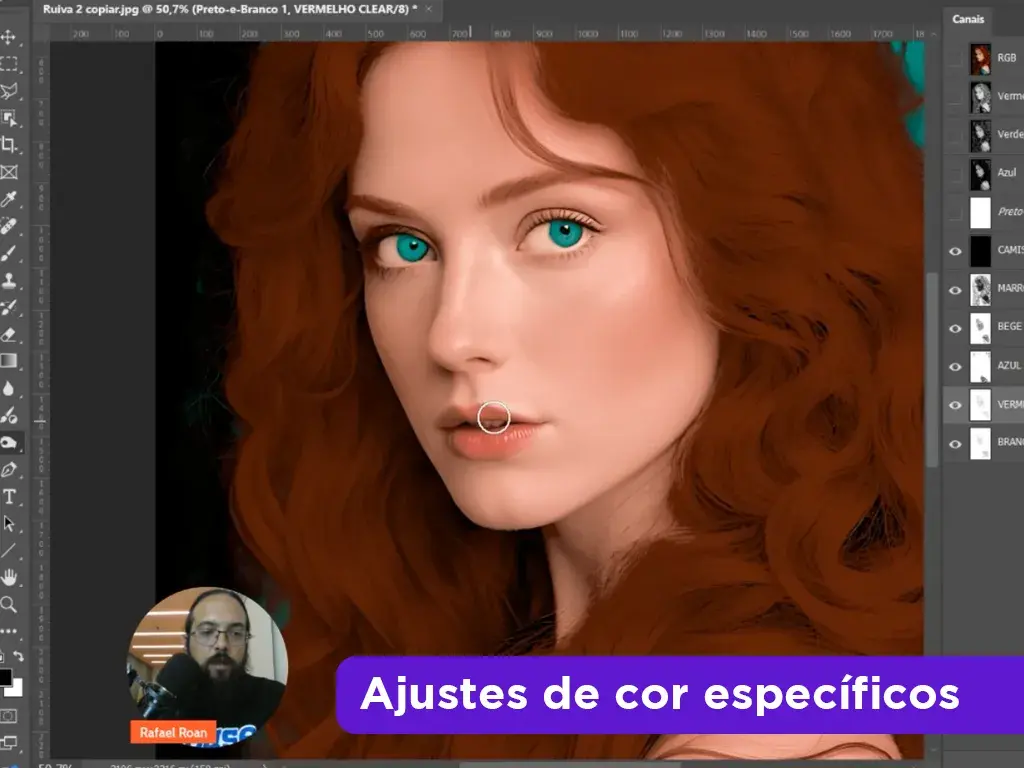The height and width of the screenshot is (768, 1024).
Task: Toggle visibility of the CAMISA channel
Action: (957, 252)
